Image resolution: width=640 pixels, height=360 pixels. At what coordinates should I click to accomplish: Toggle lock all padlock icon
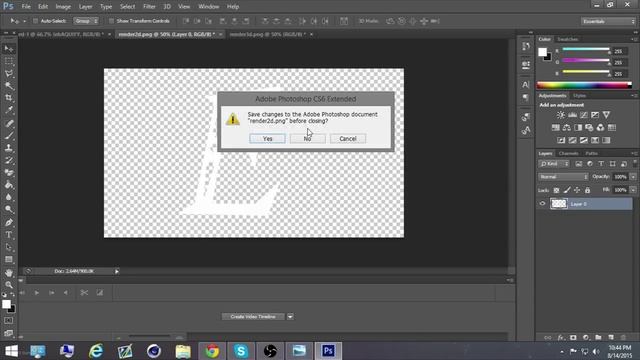[x=587, y=190]
